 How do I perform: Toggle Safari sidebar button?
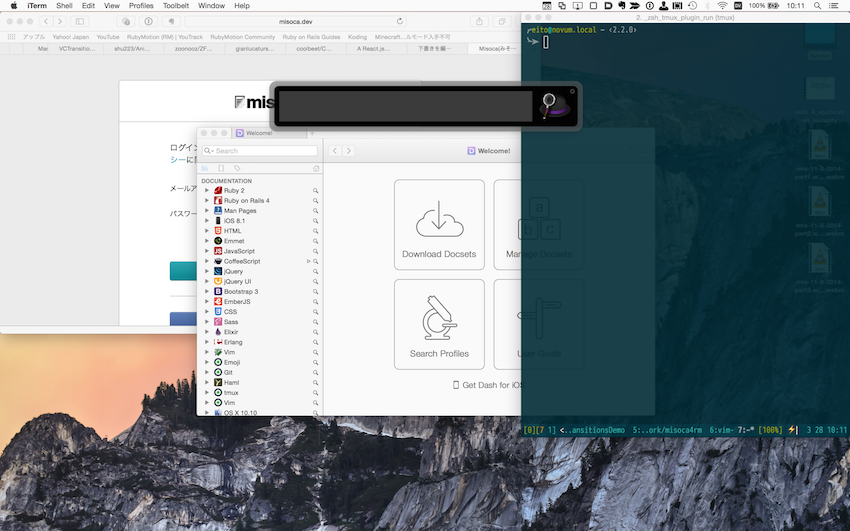(x=80, y=22)
